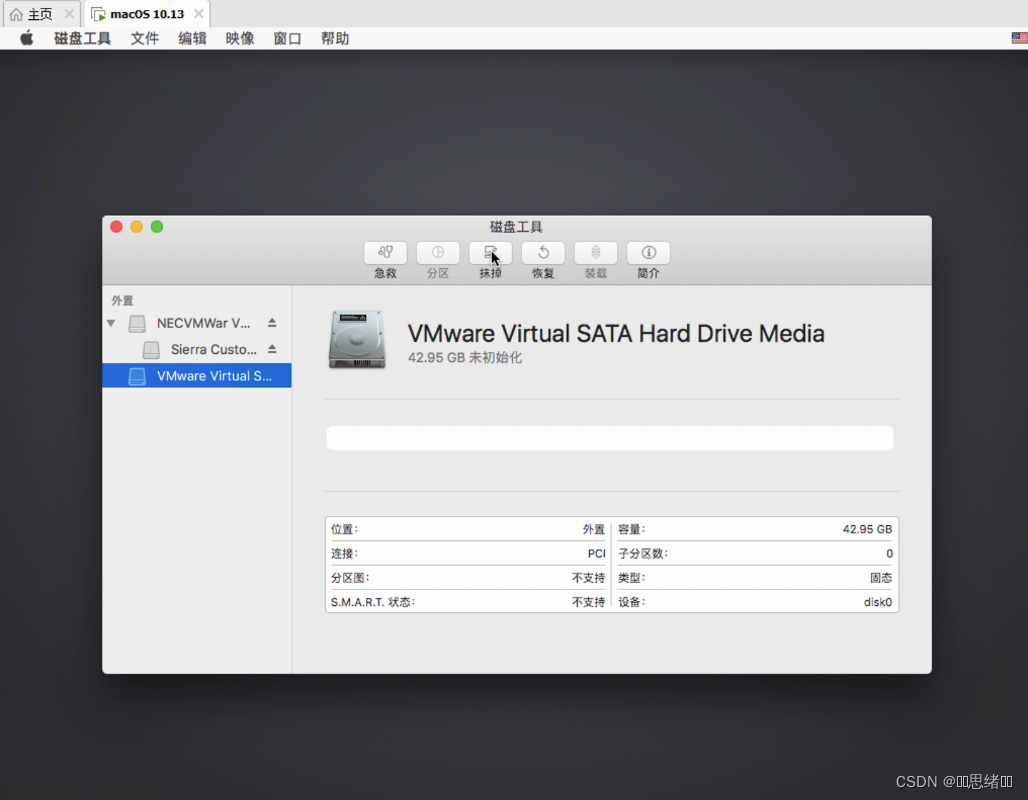The image size is (1028, 800).
Task: Click the 42.95 GB capacity value
Action: coord(867,529)
